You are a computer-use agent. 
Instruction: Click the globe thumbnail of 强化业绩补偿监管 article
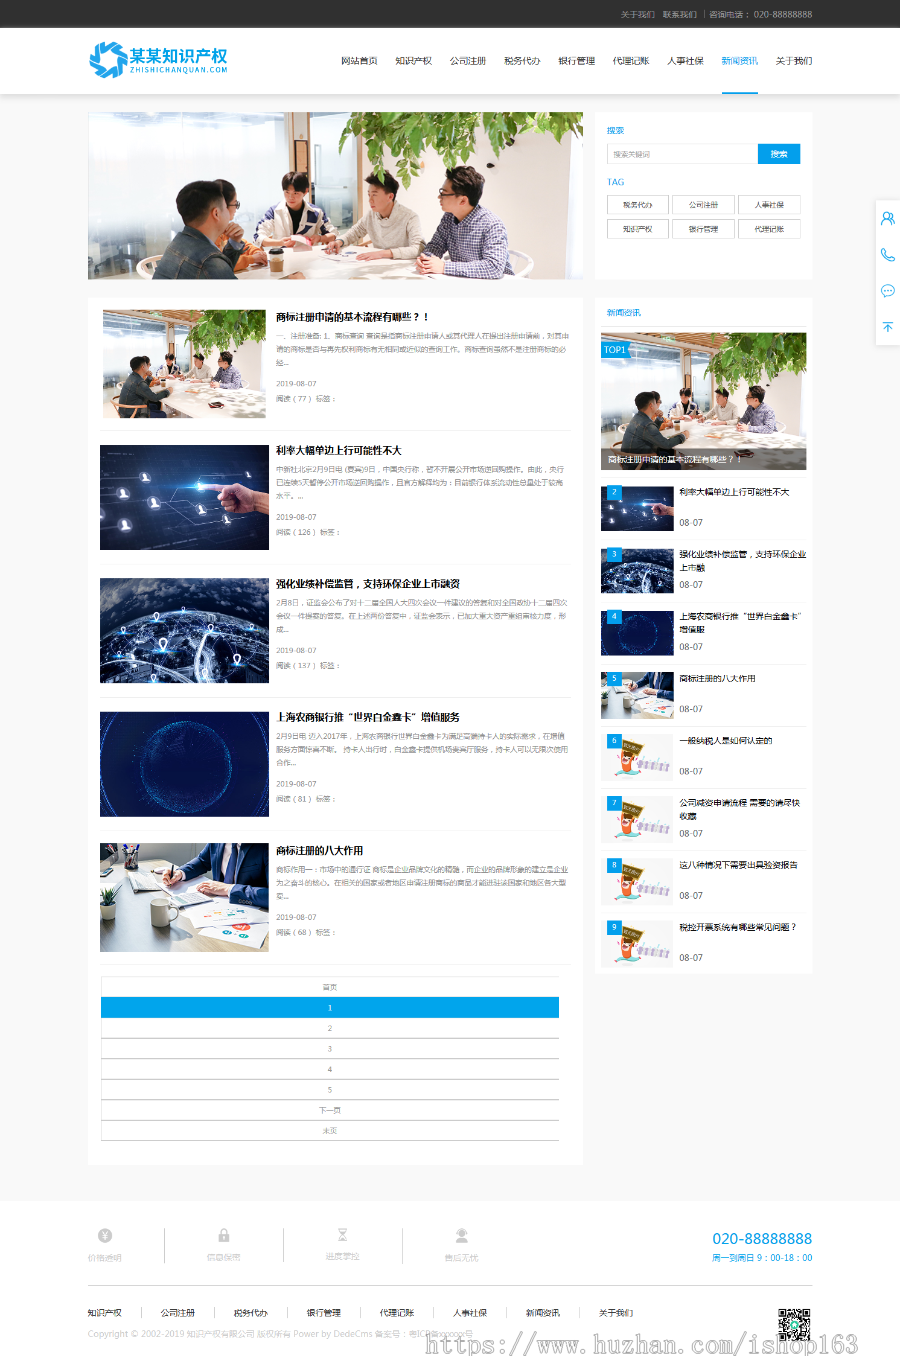[x=184, y=630]
